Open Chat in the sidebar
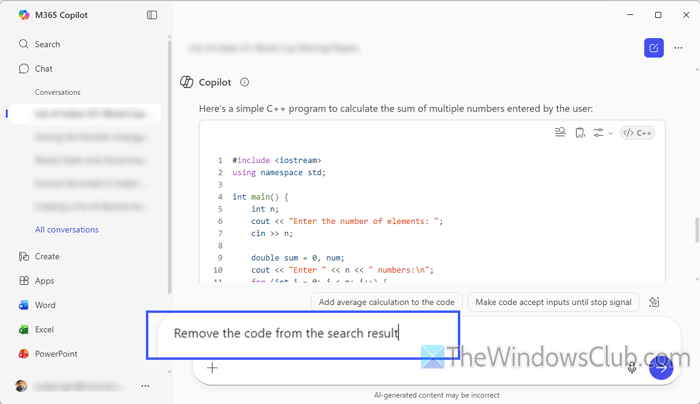The width and height of the screenshot is (700, 404). [x=36, y=69]
